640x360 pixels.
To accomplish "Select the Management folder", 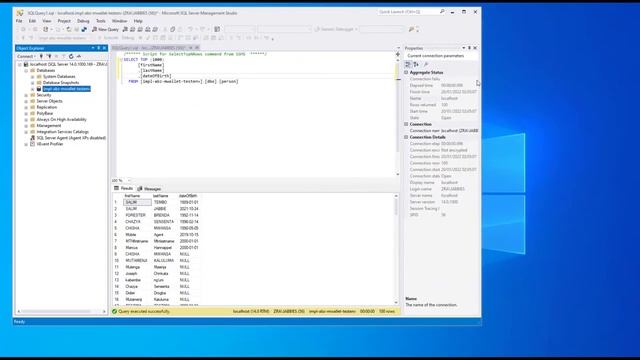I will (49, 126).
